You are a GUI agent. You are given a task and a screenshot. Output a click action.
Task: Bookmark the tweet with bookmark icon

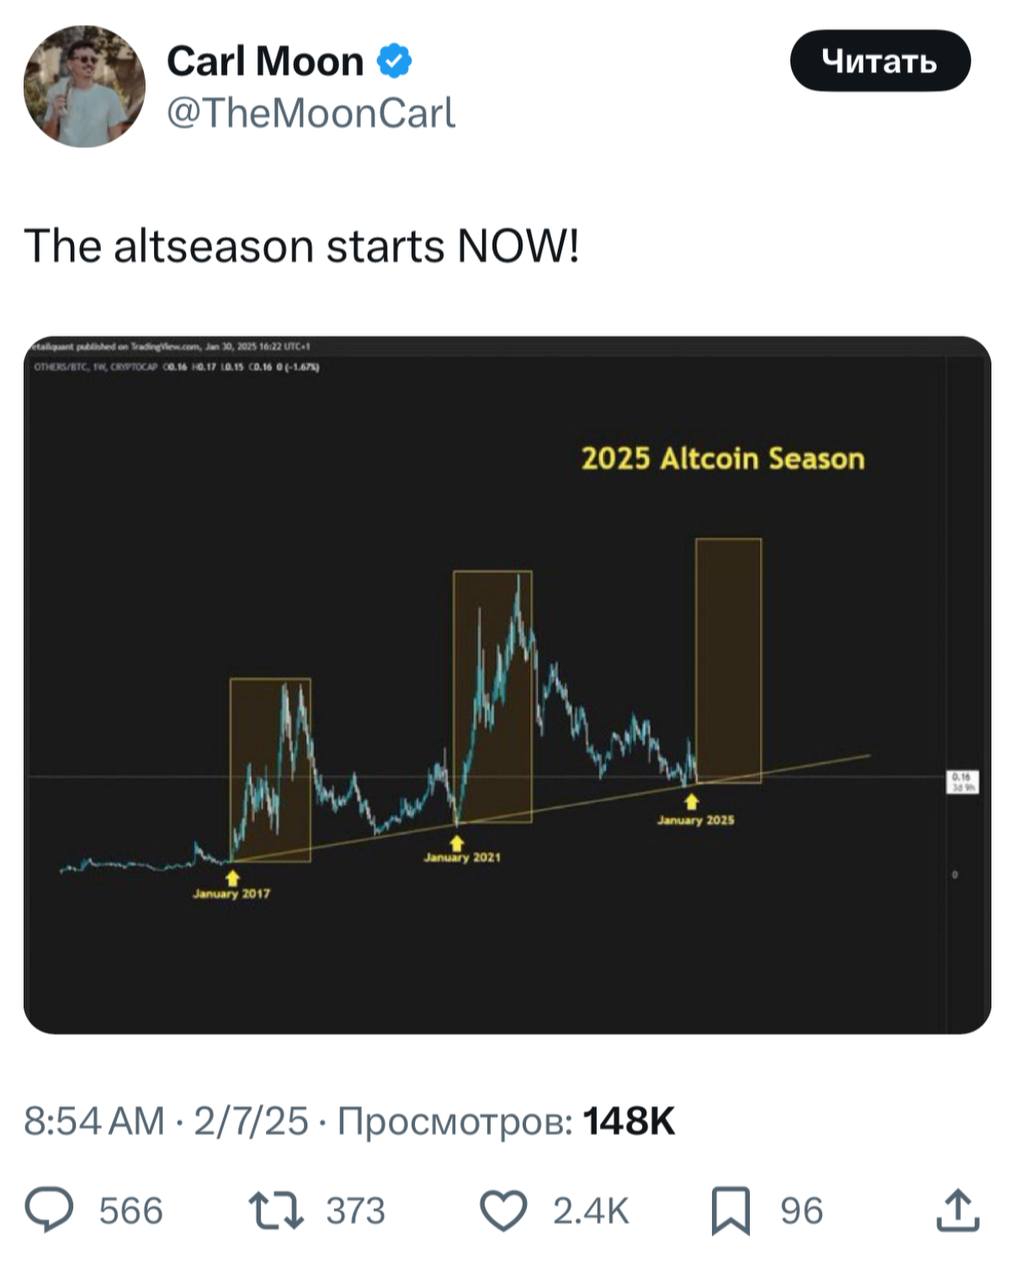click(x=731, y=1211)
